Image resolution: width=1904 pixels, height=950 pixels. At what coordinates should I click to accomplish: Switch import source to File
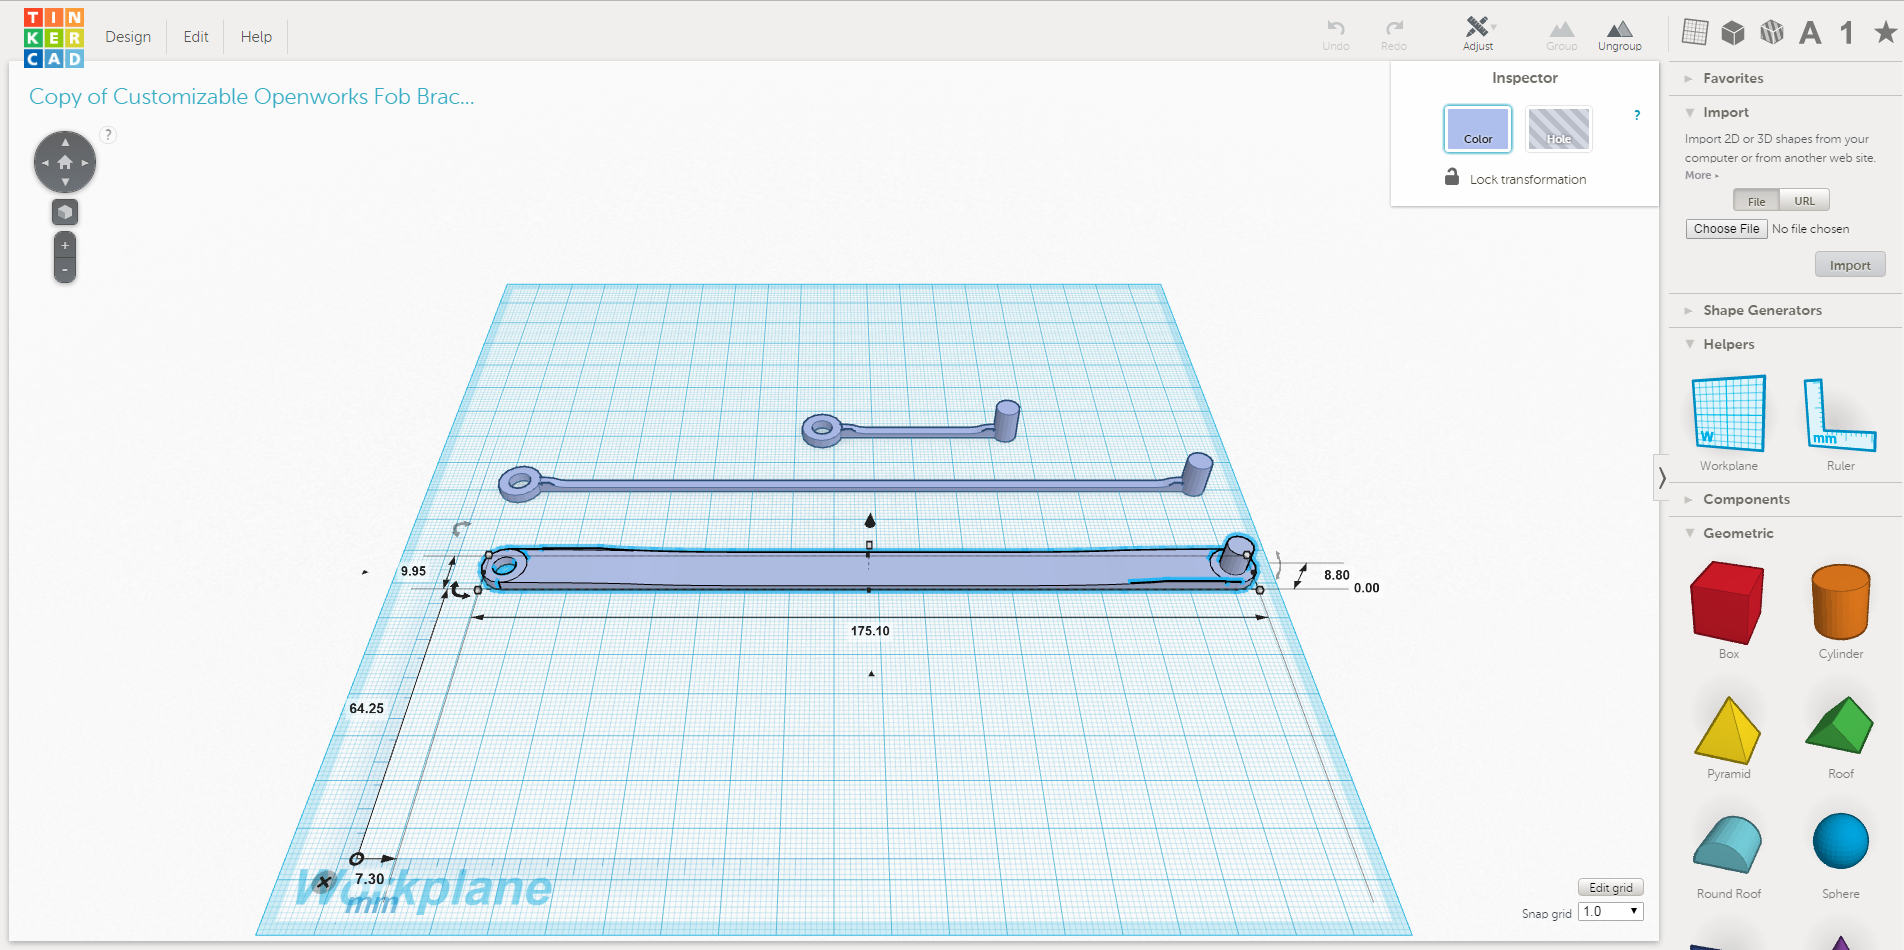[x=1756, y=201]
